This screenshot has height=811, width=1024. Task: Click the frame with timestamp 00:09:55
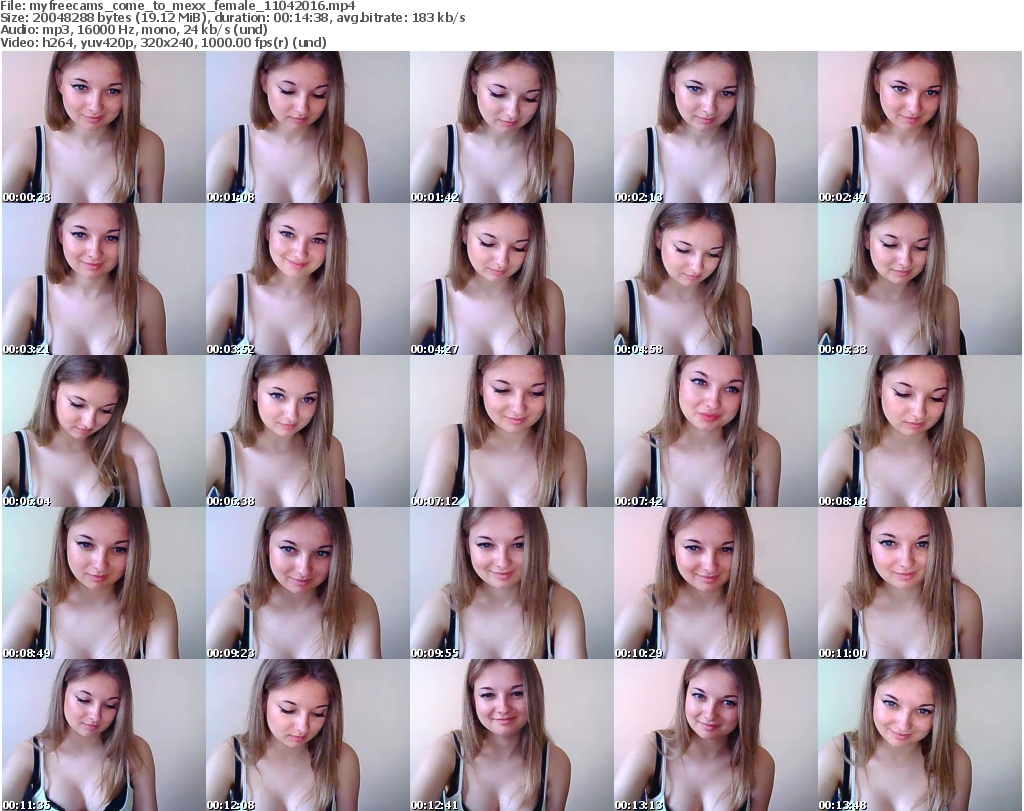click(511, 583)
